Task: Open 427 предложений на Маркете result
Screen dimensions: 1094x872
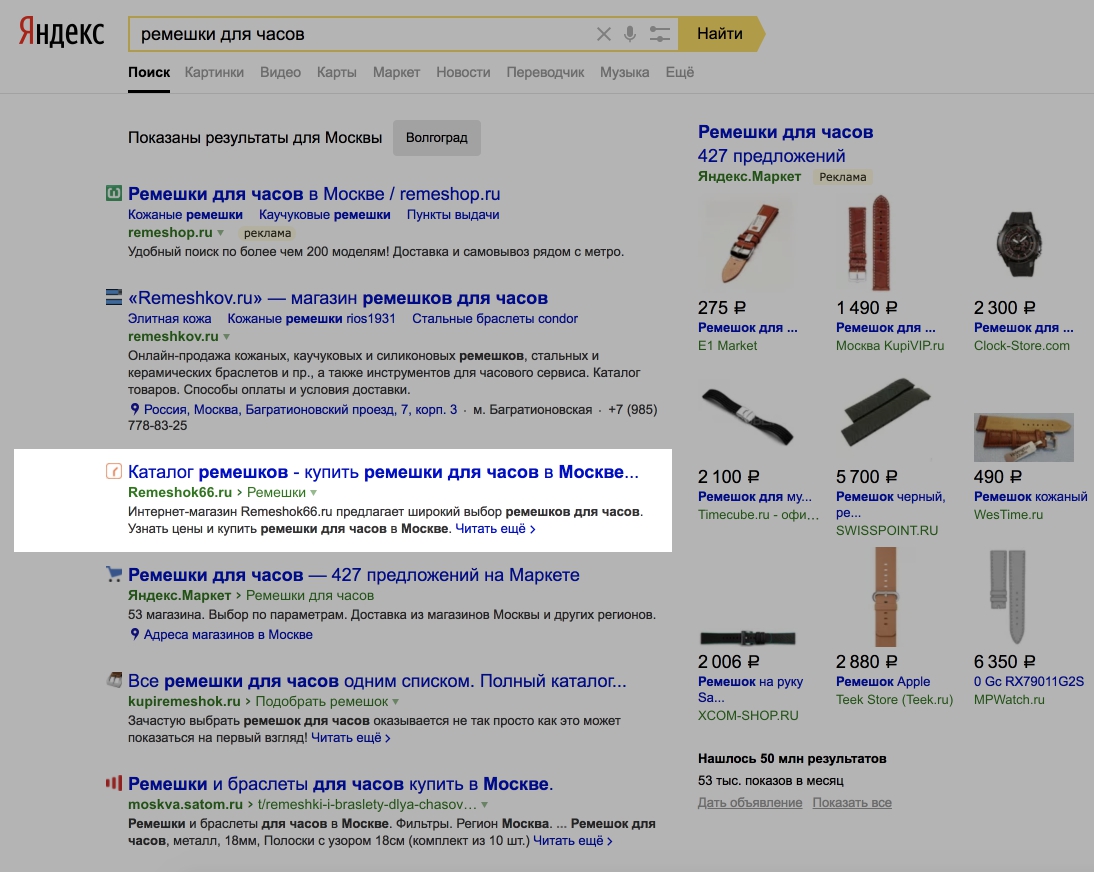Action: pyautogui.click(x=354, y=575)
